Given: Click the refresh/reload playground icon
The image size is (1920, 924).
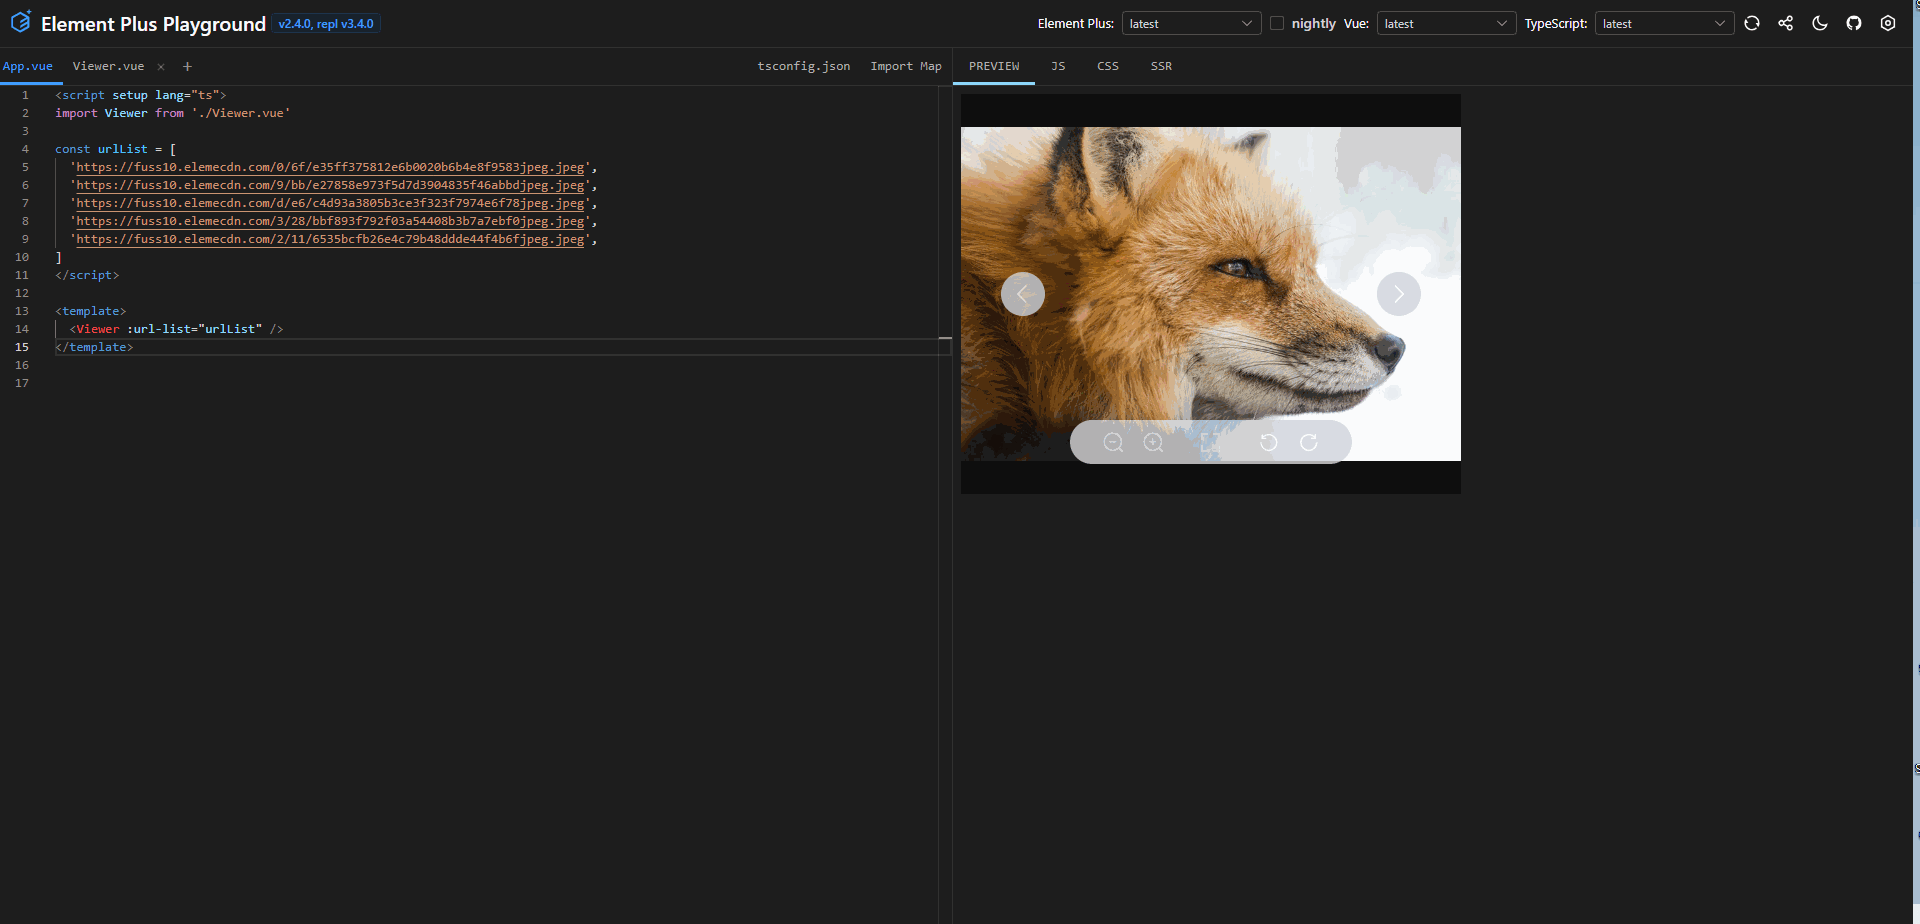Looking at the screenshot, I should [x=1752, y=23].
